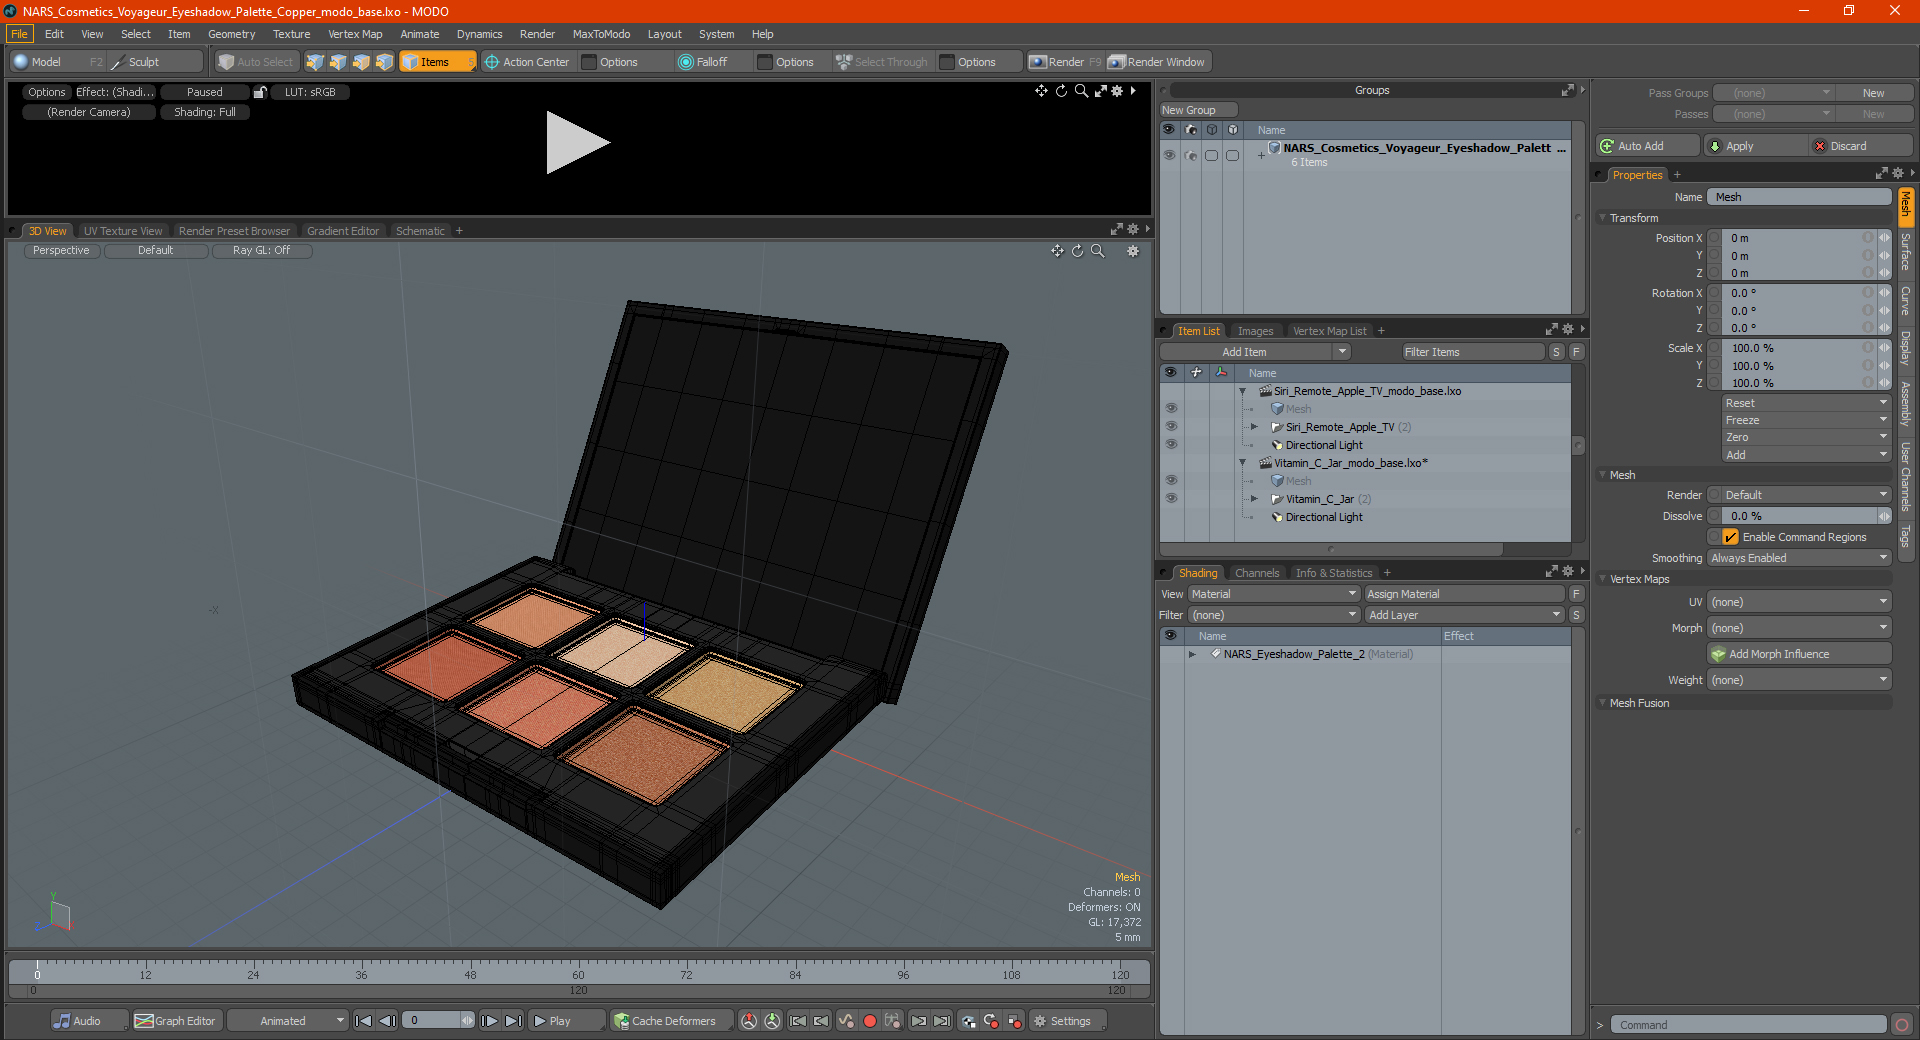The height and width of the screenshot is (1040, 1920).
Task: Expand NARS_Eyeshadow_Palette_2 material
Action: 1192,654
